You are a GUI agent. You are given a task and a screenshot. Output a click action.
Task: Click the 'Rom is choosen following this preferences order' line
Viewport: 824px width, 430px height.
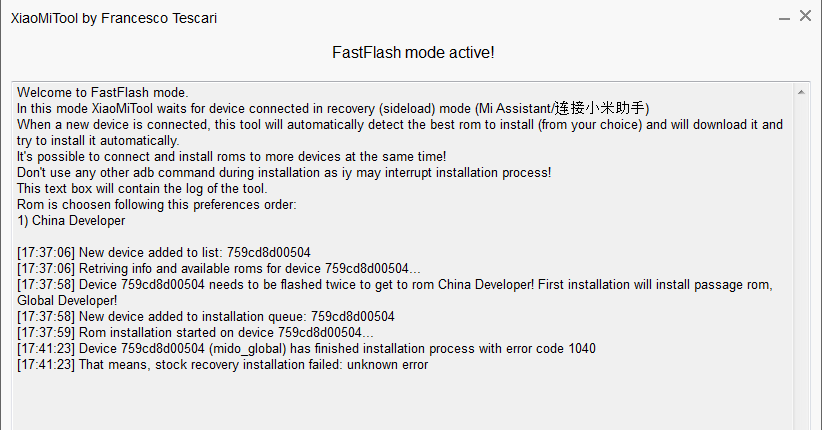click(x=157, y=204)
